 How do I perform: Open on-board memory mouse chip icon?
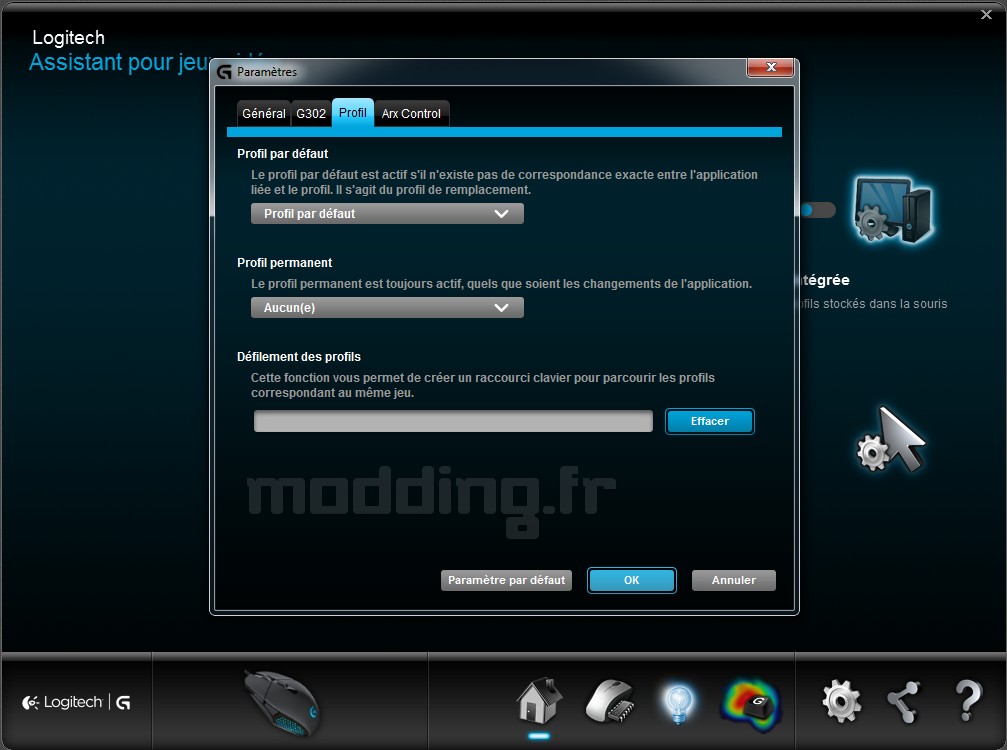pyautogui.click(x=609, y=701)
